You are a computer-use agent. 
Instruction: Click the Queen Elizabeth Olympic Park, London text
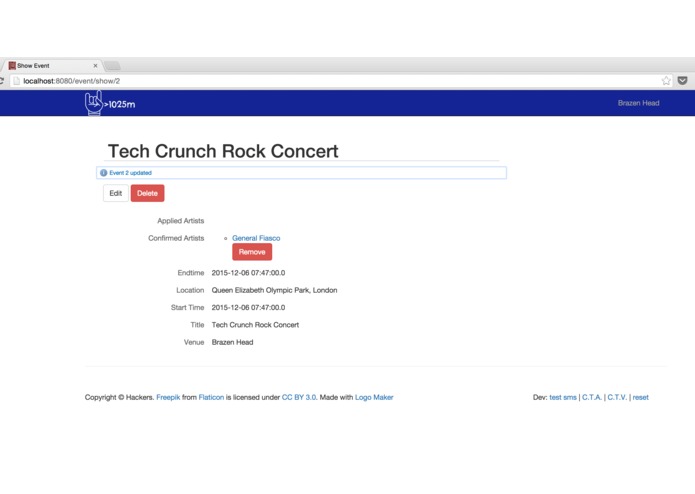(x=274, y=290)
